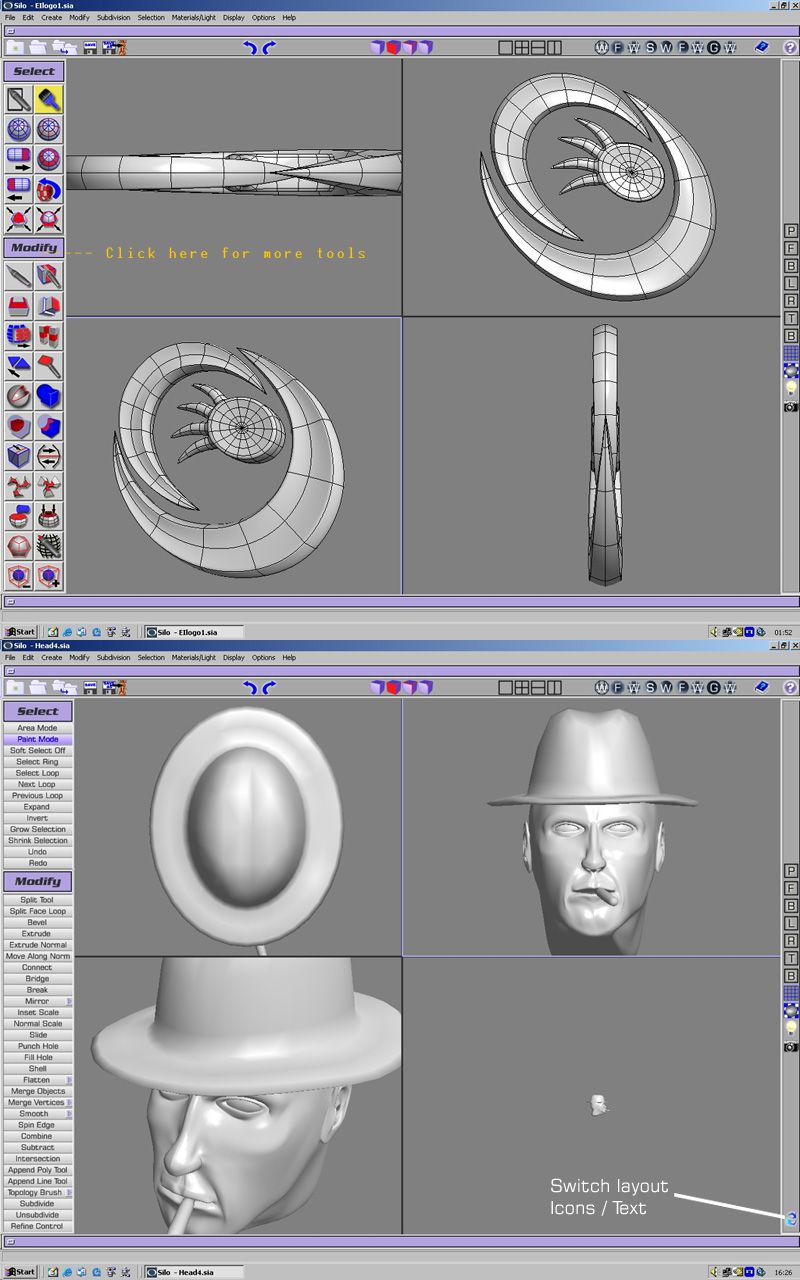
Task: Expand the Smooth submenu arrow
Action: 69,1113
